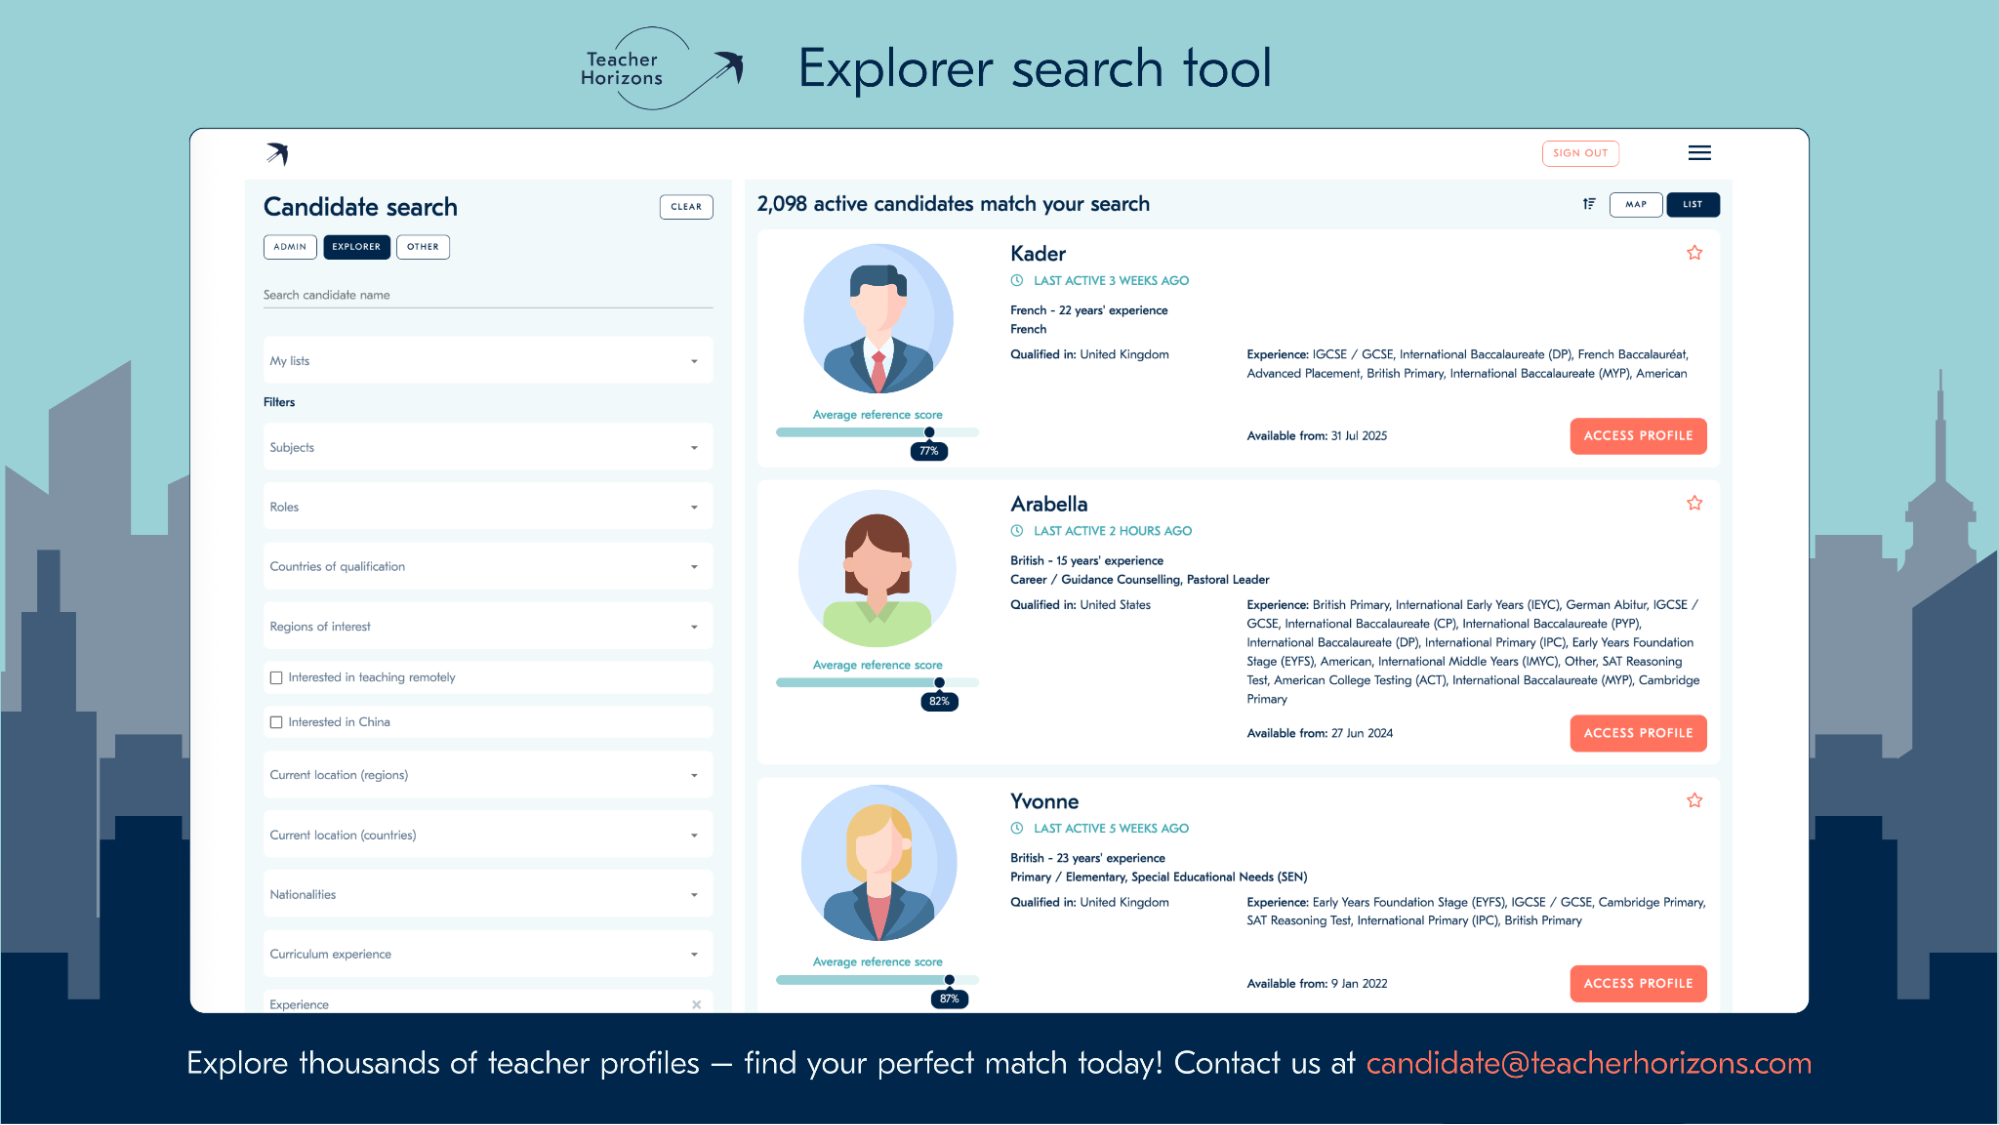Access Kader's profile
The width and height of the screenshot is (1999, 1125).
[x=1638, y=436]
